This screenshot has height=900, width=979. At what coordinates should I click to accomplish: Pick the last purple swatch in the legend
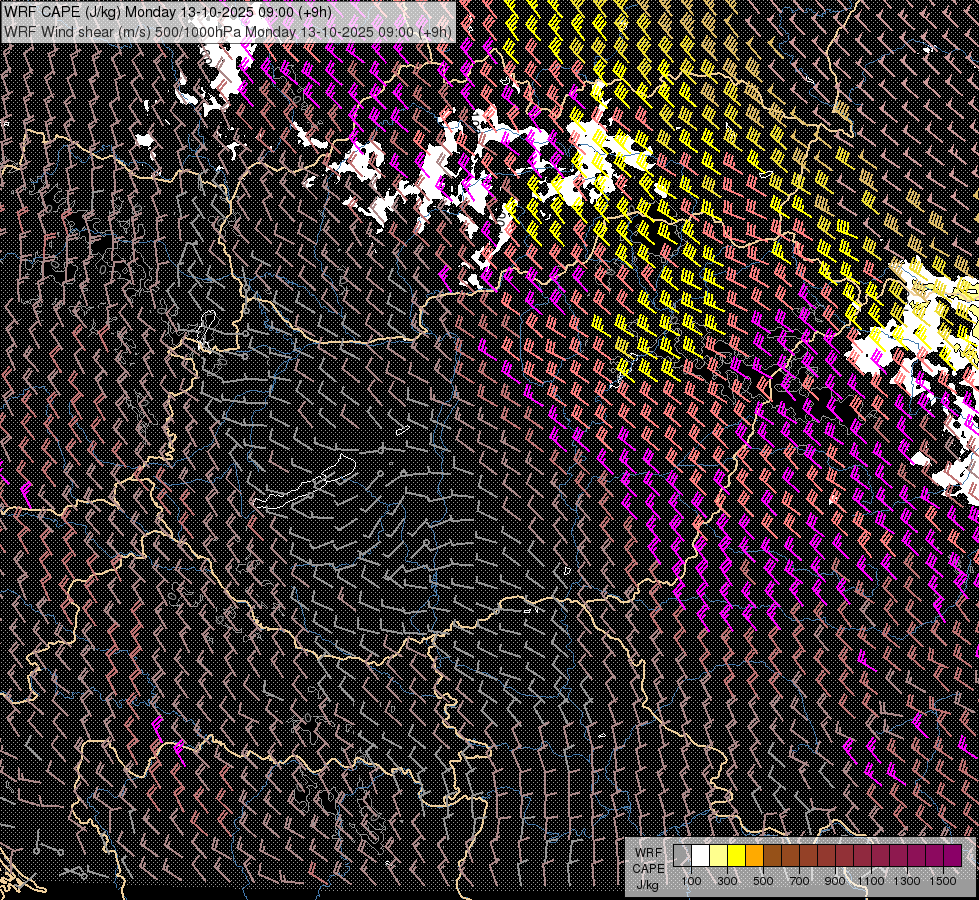[952, 855]
